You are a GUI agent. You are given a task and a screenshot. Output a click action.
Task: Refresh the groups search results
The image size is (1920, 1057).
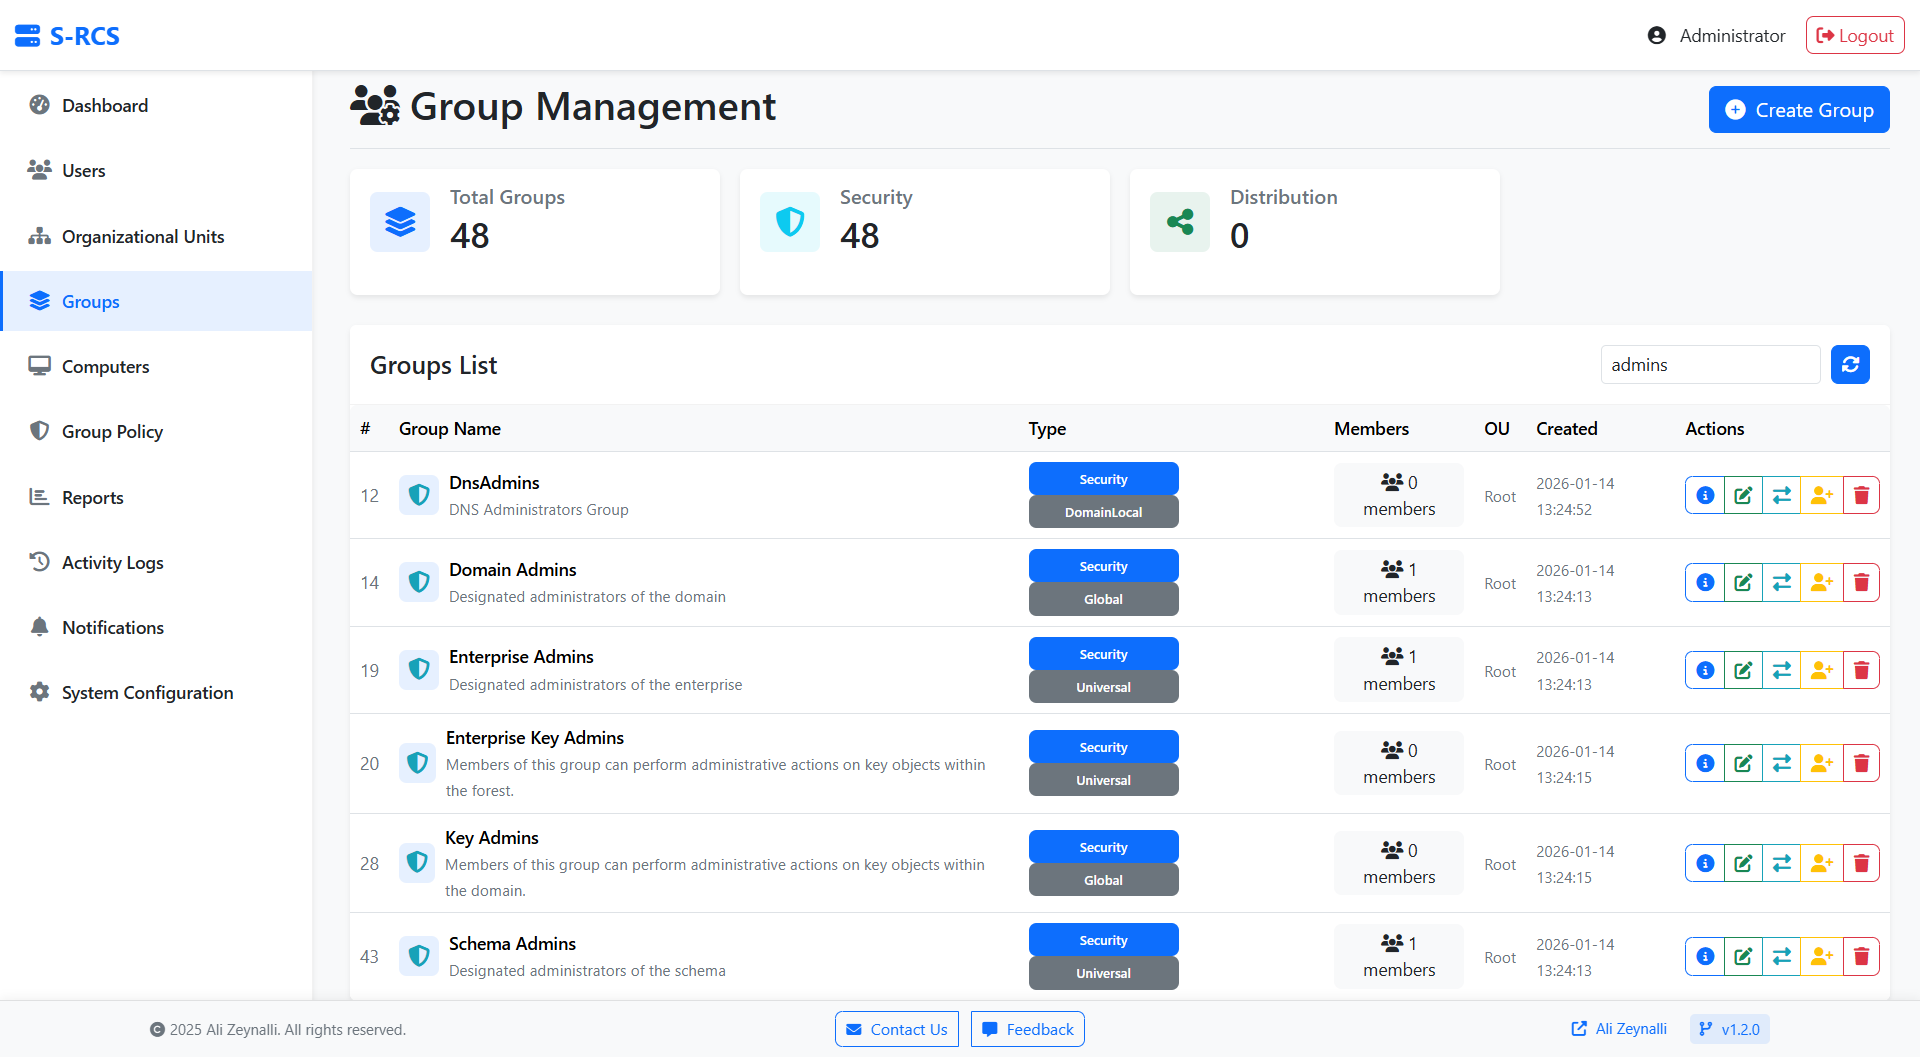1850,364
